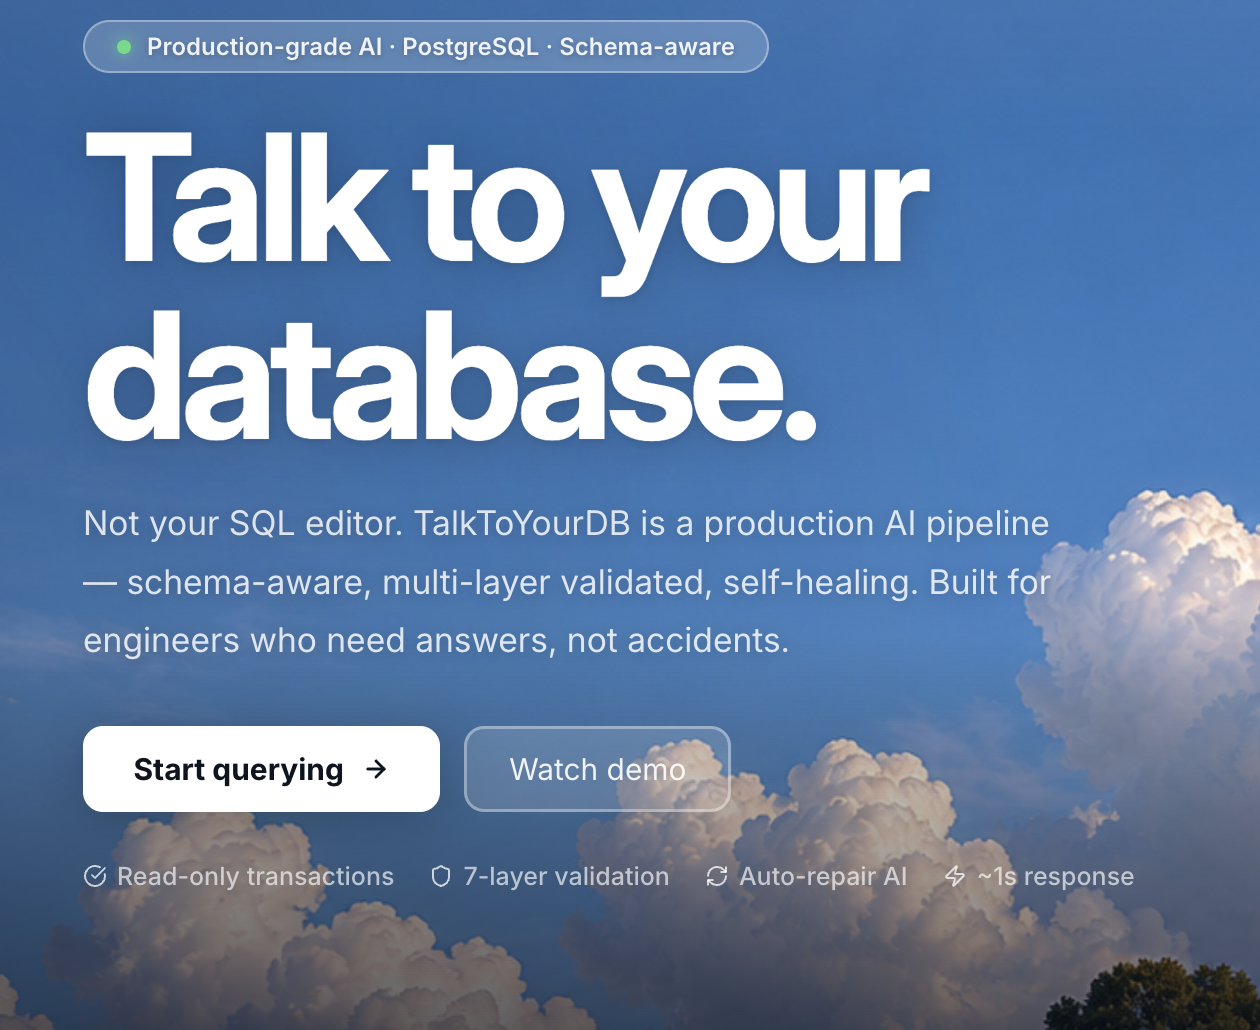Click the 'Read-only transactions' text
Screen dimensions: 1260x1030
point(255,877)
